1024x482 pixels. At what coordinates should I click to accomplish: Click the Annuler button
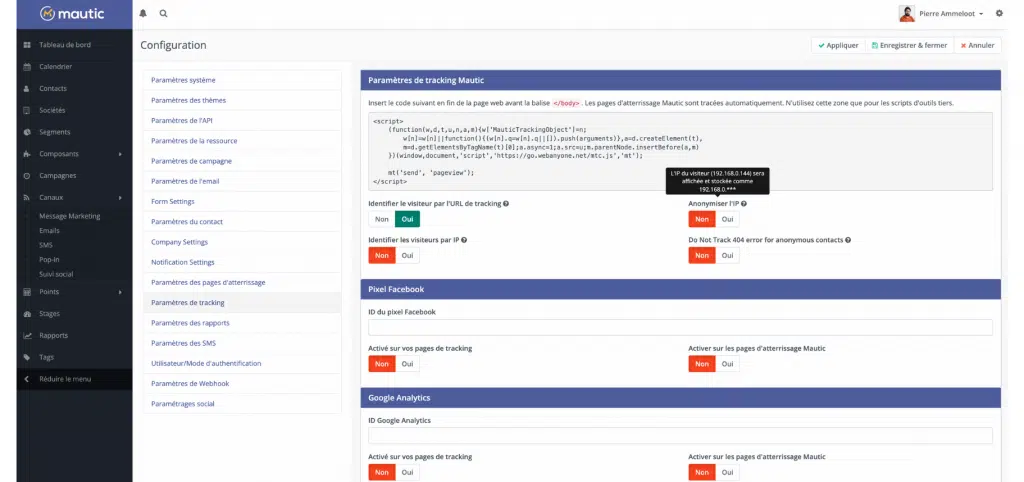point(978,45)
